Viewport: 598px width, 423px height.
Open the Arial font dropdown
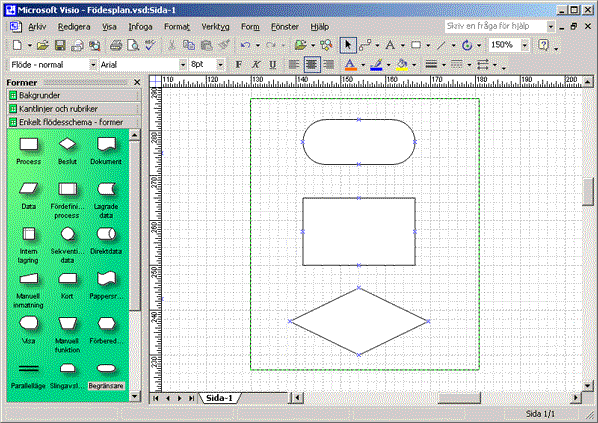183,65
